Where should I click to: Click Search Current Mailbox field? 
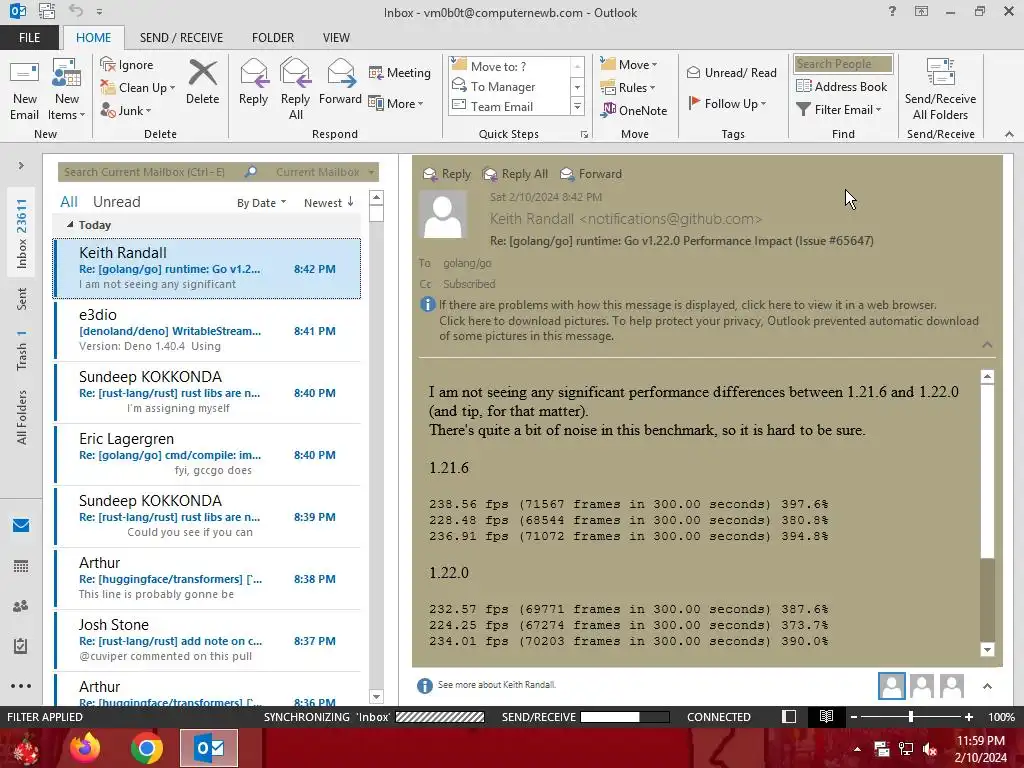coord(150,172)
